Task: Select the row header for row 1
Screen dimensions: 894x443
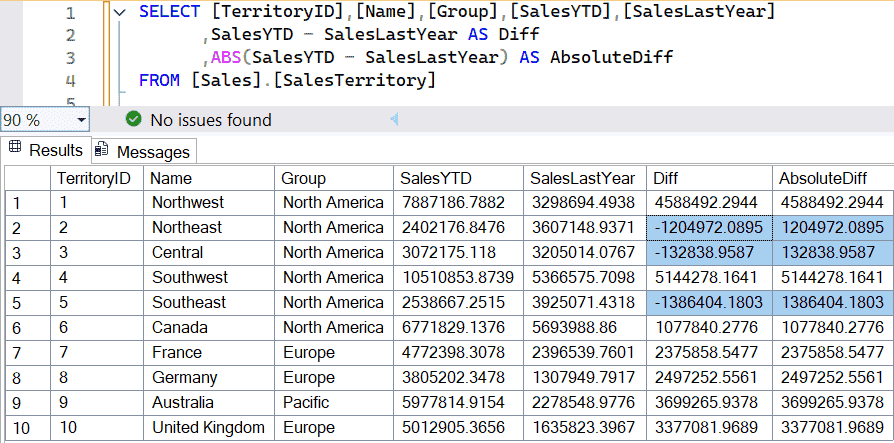Action: pyautogui.click(x=27, y=202)
